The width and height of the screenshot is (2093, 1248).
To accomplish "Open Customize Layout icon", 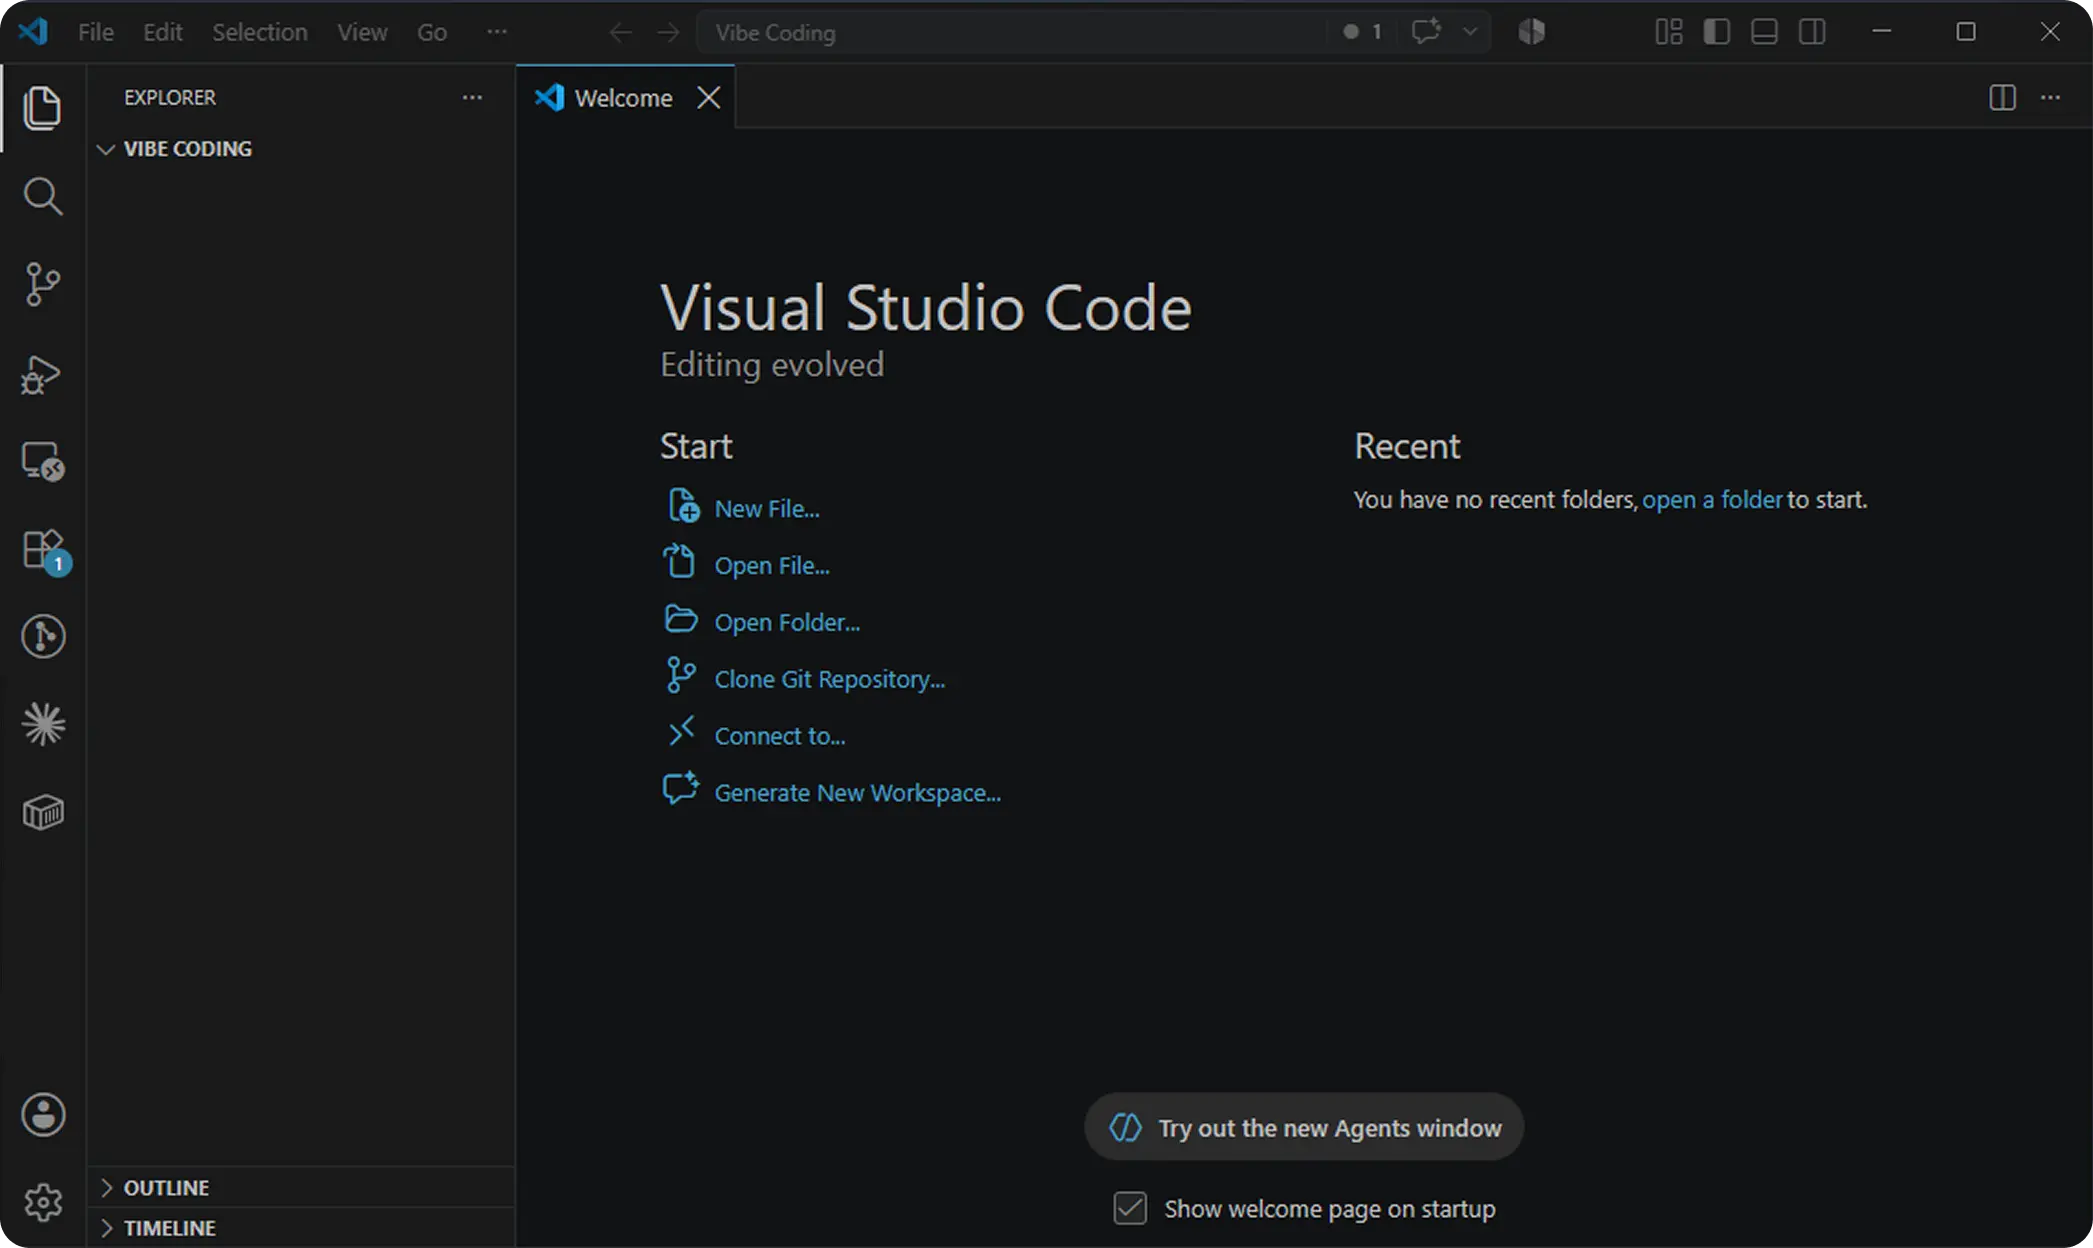I will tap(1668, 32).
